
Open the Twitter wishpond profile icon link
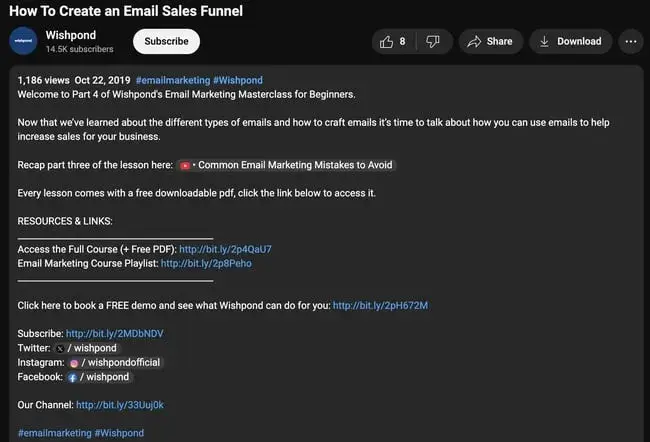coord(60,348)
